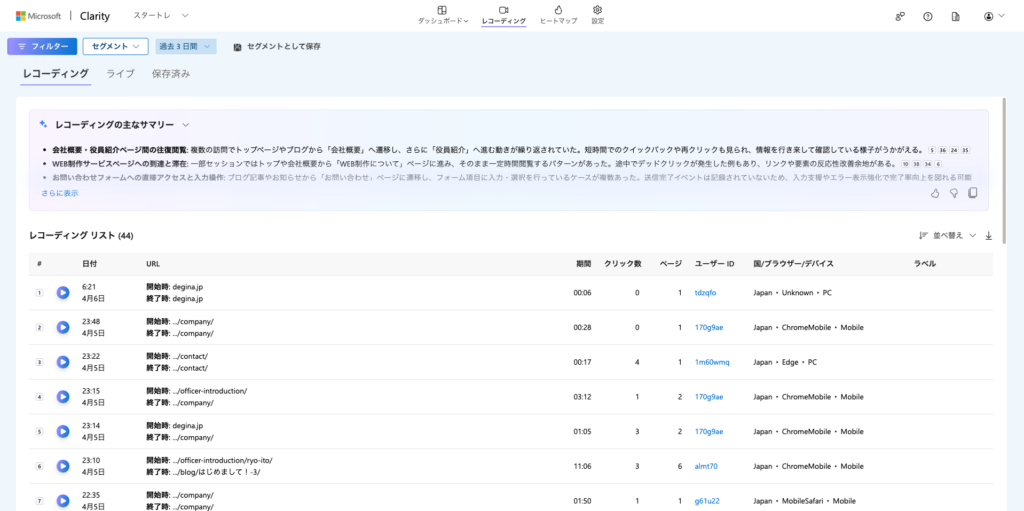Play recording number 1 from degina.jp
Viewport: 1024px width, 511px height.
[x=63, y=293]
